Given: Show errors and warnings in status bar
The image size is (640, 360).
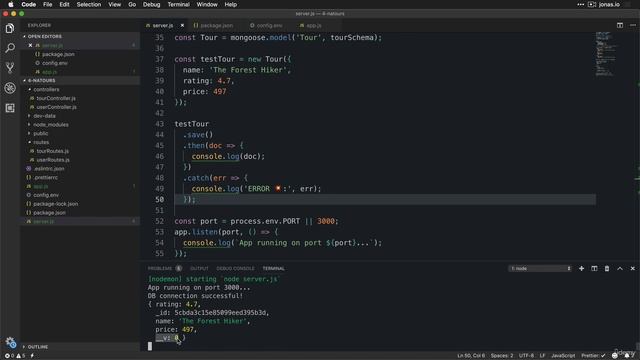Looking at the screenshot, I should (15, 356).
